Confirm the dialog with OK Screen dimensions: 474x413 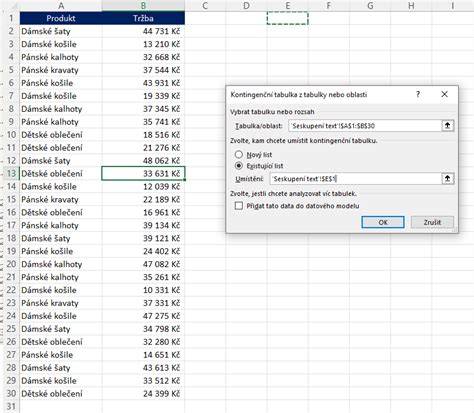[383, 222]
